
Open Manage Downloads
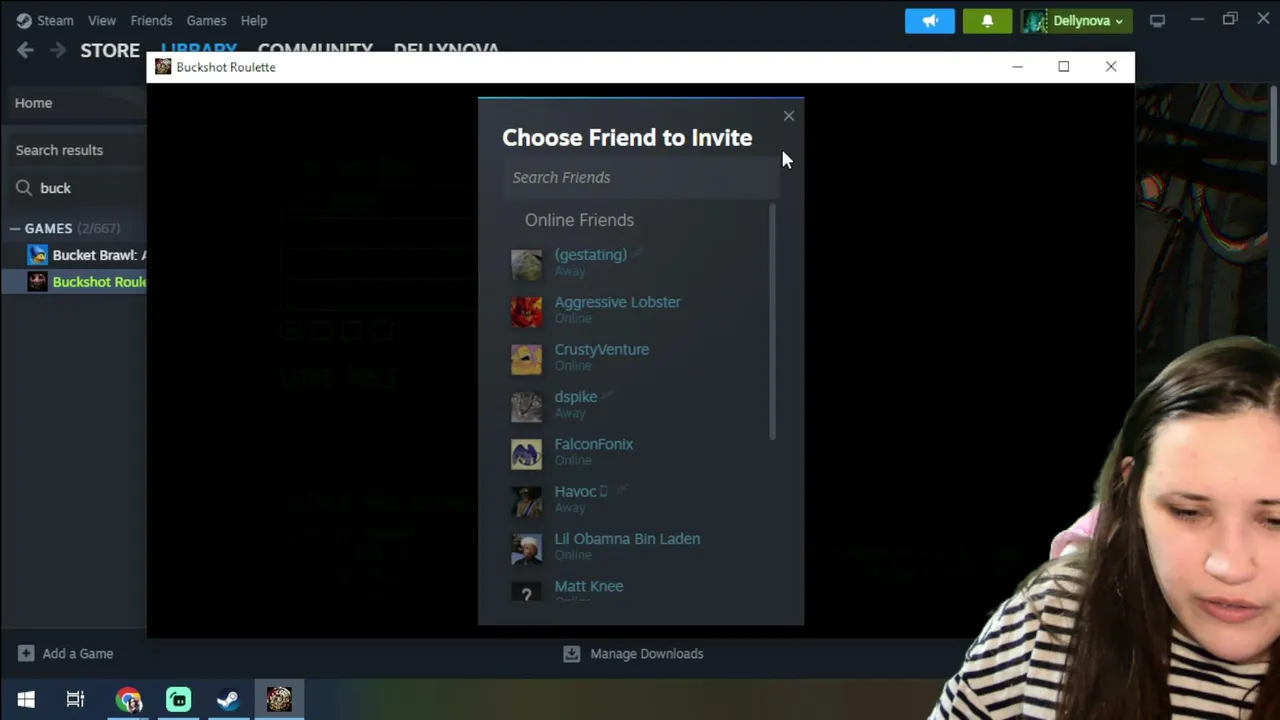coord(647,654)
